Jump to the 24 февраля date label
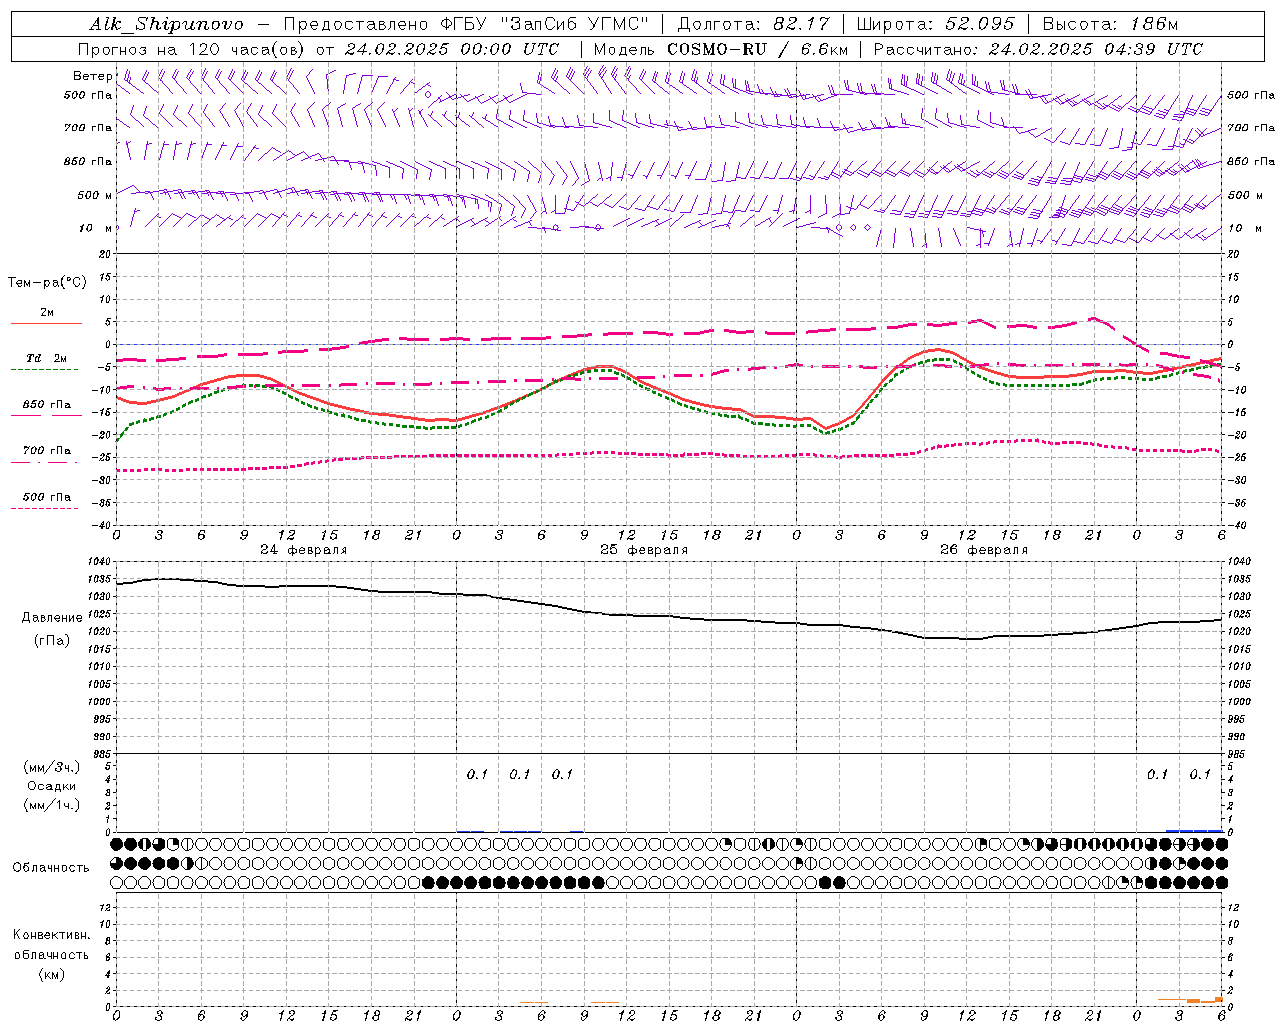This screenshot has height=1024, width=1280. coord(303,550)
